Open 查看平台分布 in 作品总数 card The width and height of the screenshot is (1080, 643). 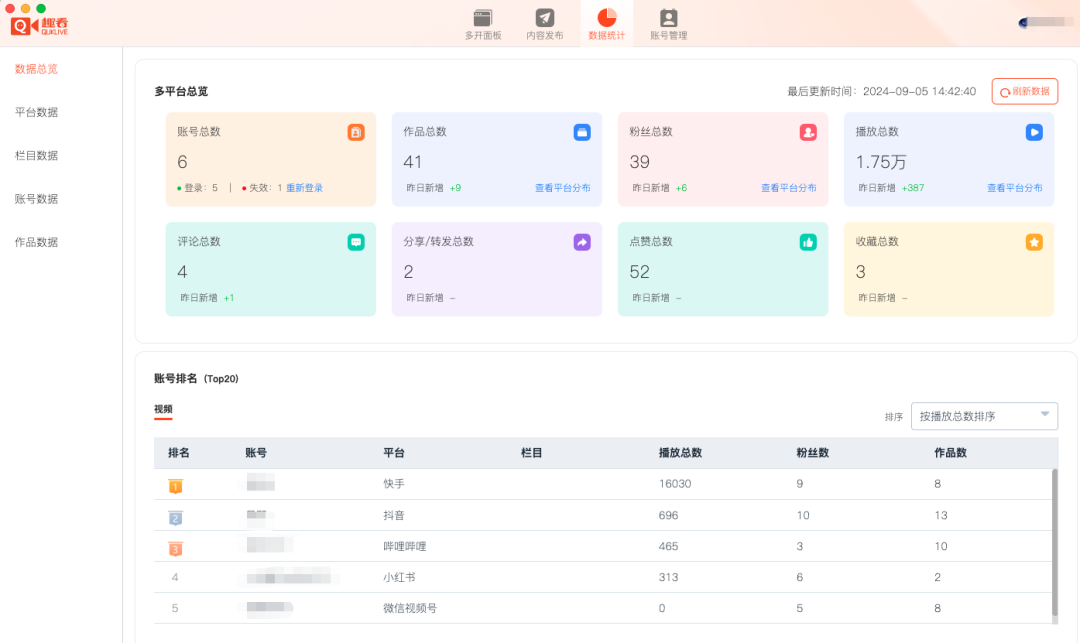point(563,188)
